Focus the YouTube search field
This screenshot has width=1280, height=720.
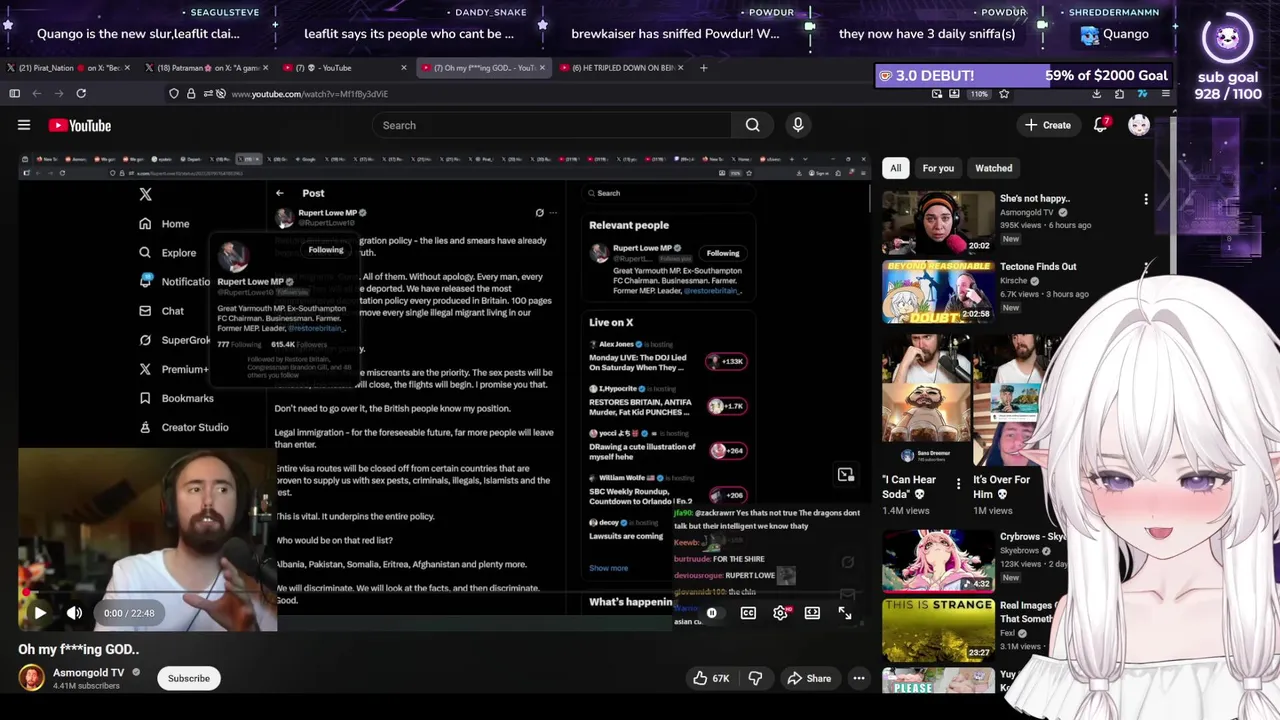pos(552,125)
